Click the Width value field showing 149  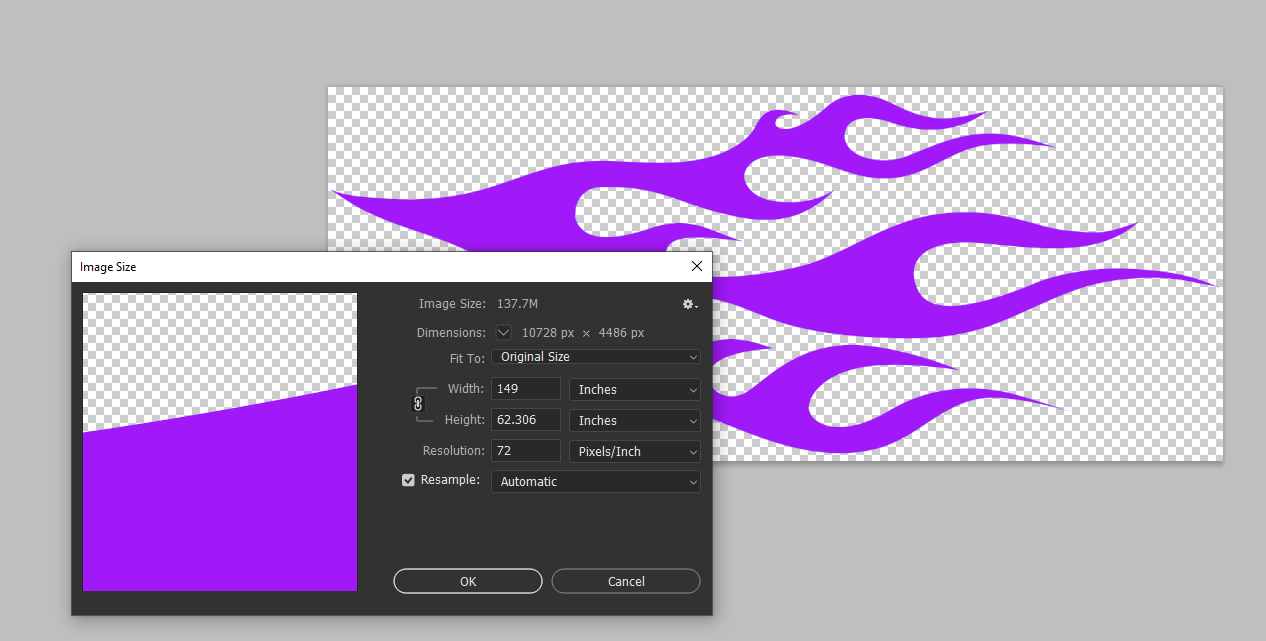526,389
